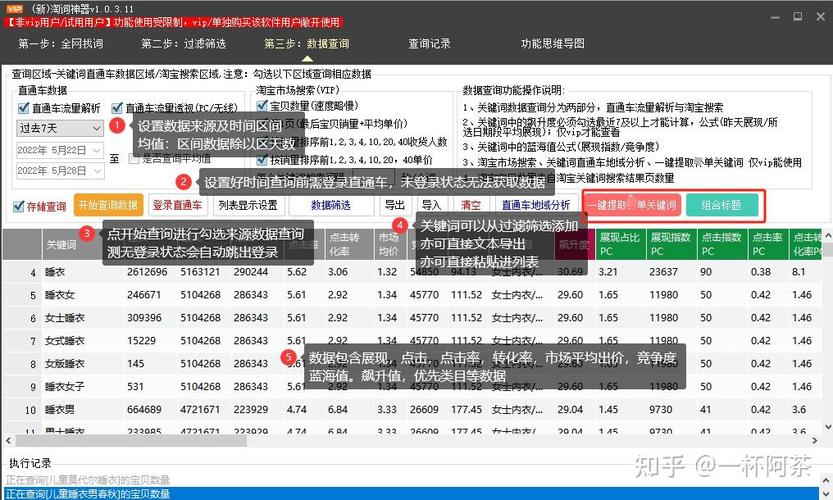Open the 第一步：全网找词 tab
Viewport: 833px width, 500px height.
click(61, 44)
